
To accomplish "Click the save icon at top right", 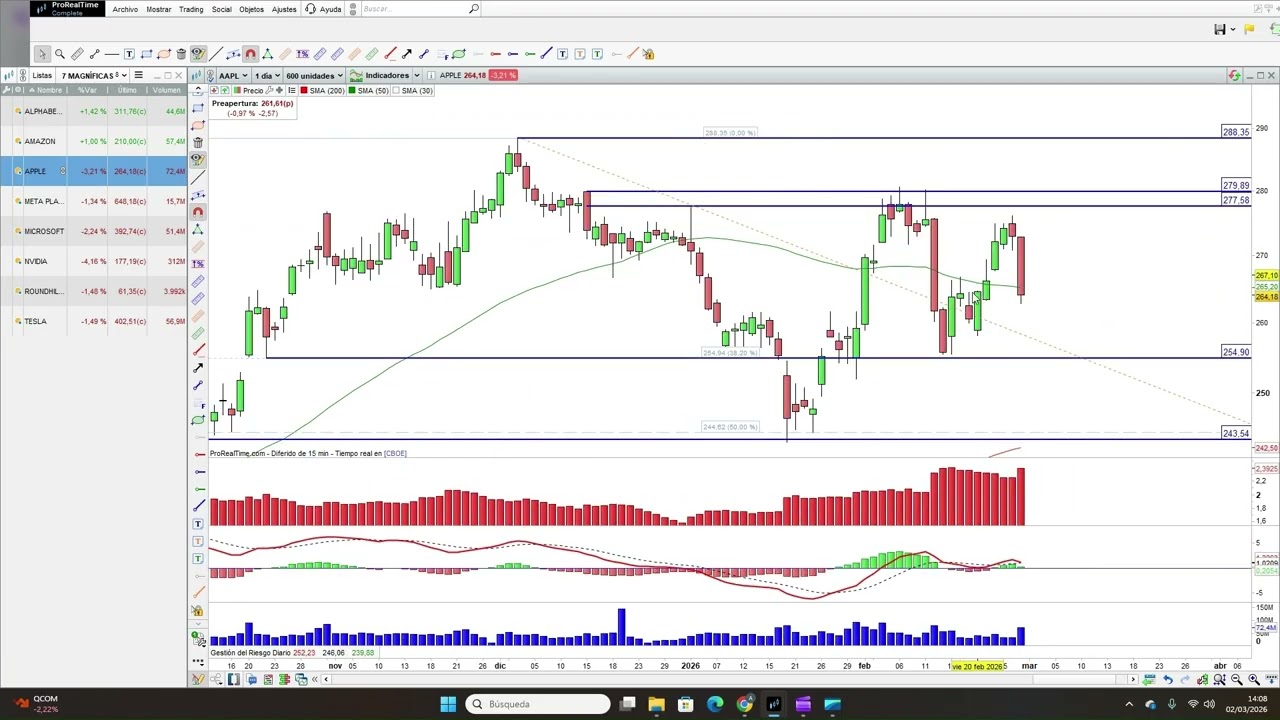I will click(1220, 29).
